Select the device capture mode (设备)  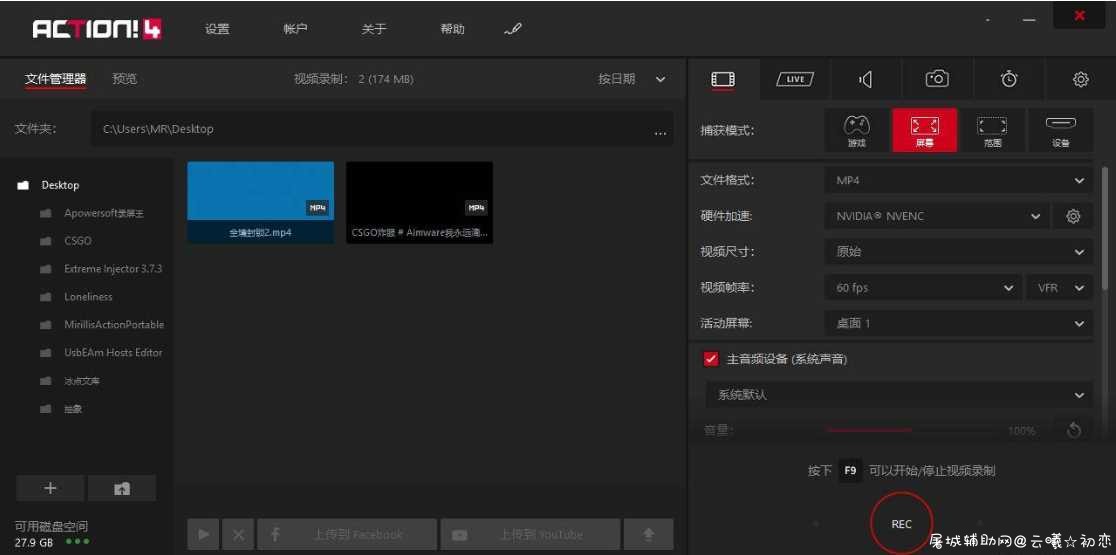(1060, 130)
